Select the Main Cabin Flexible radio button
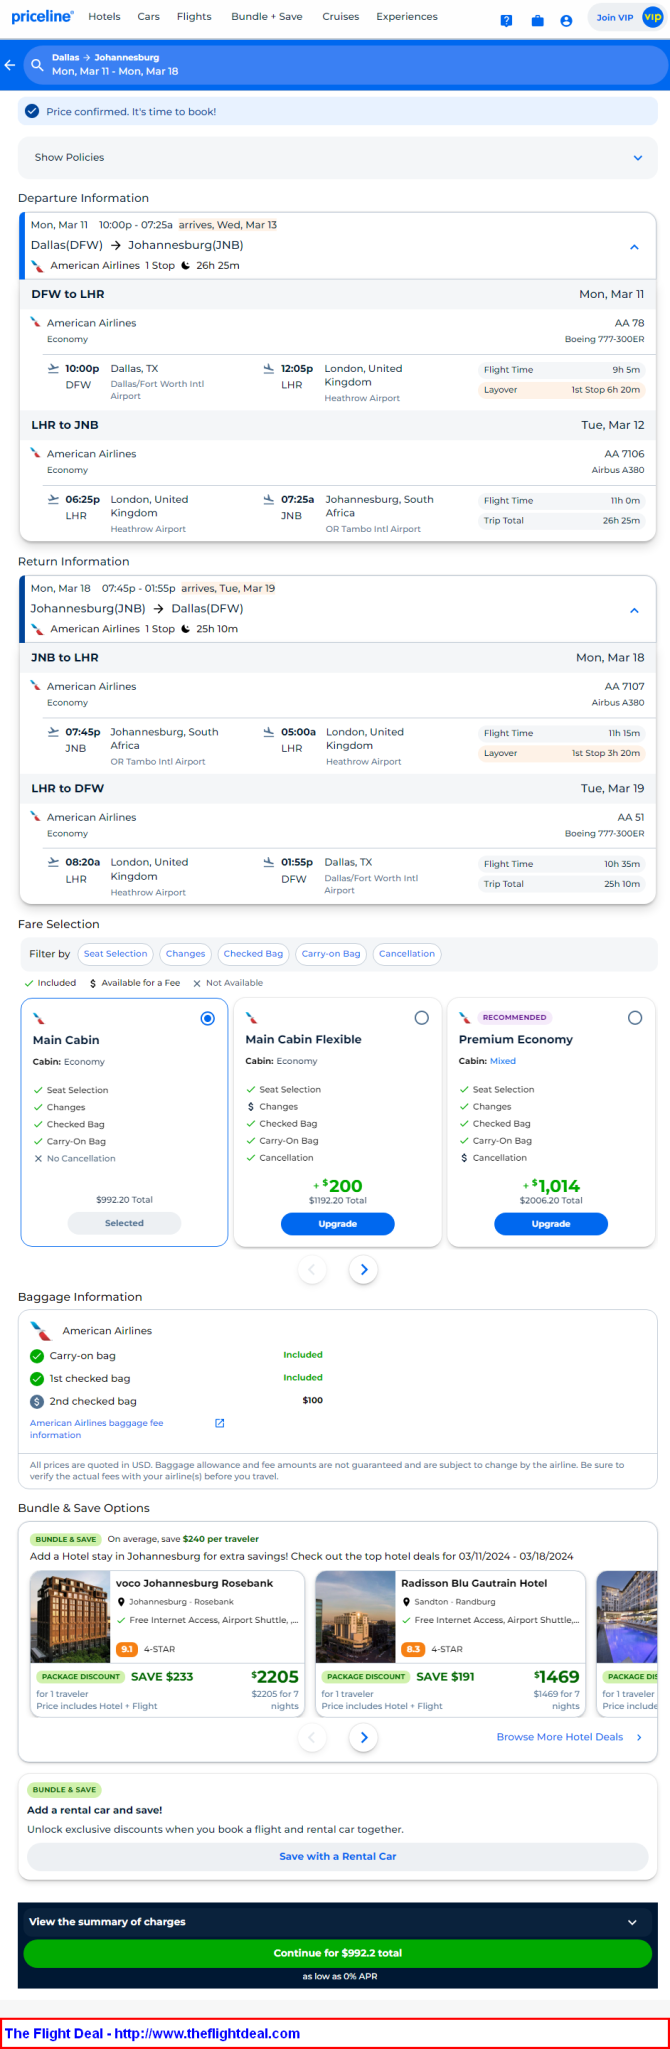The image size is (670, 2049). click(421, 1018)
